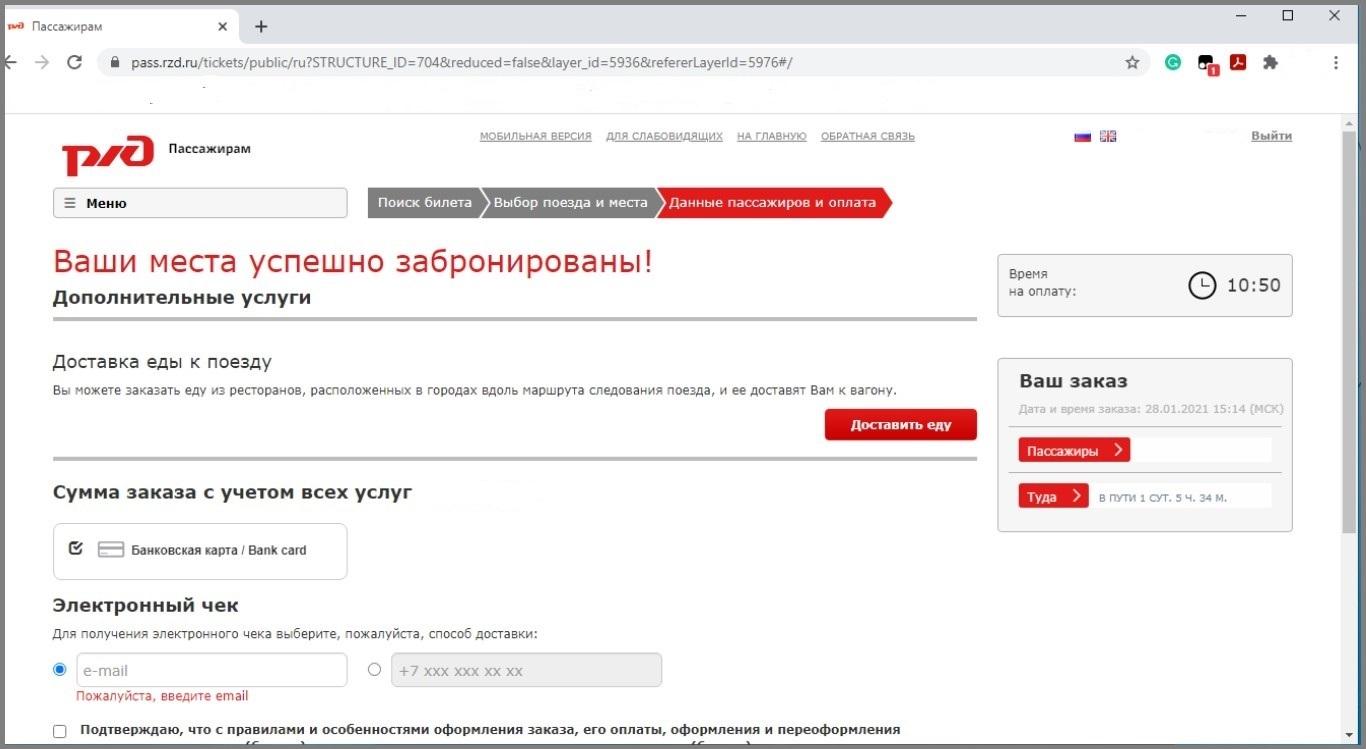
Task: Open Chrome's three-dot menu
Action: coord(1336,63)
